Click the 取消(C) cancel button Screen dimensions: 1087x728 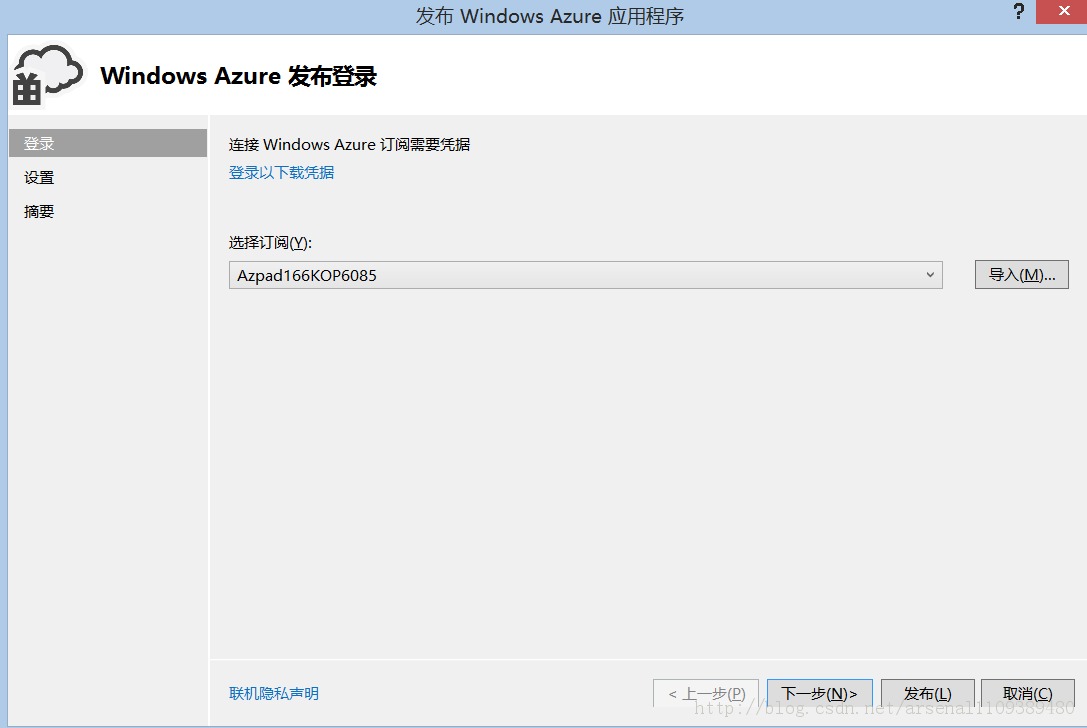click(1027, 693)
